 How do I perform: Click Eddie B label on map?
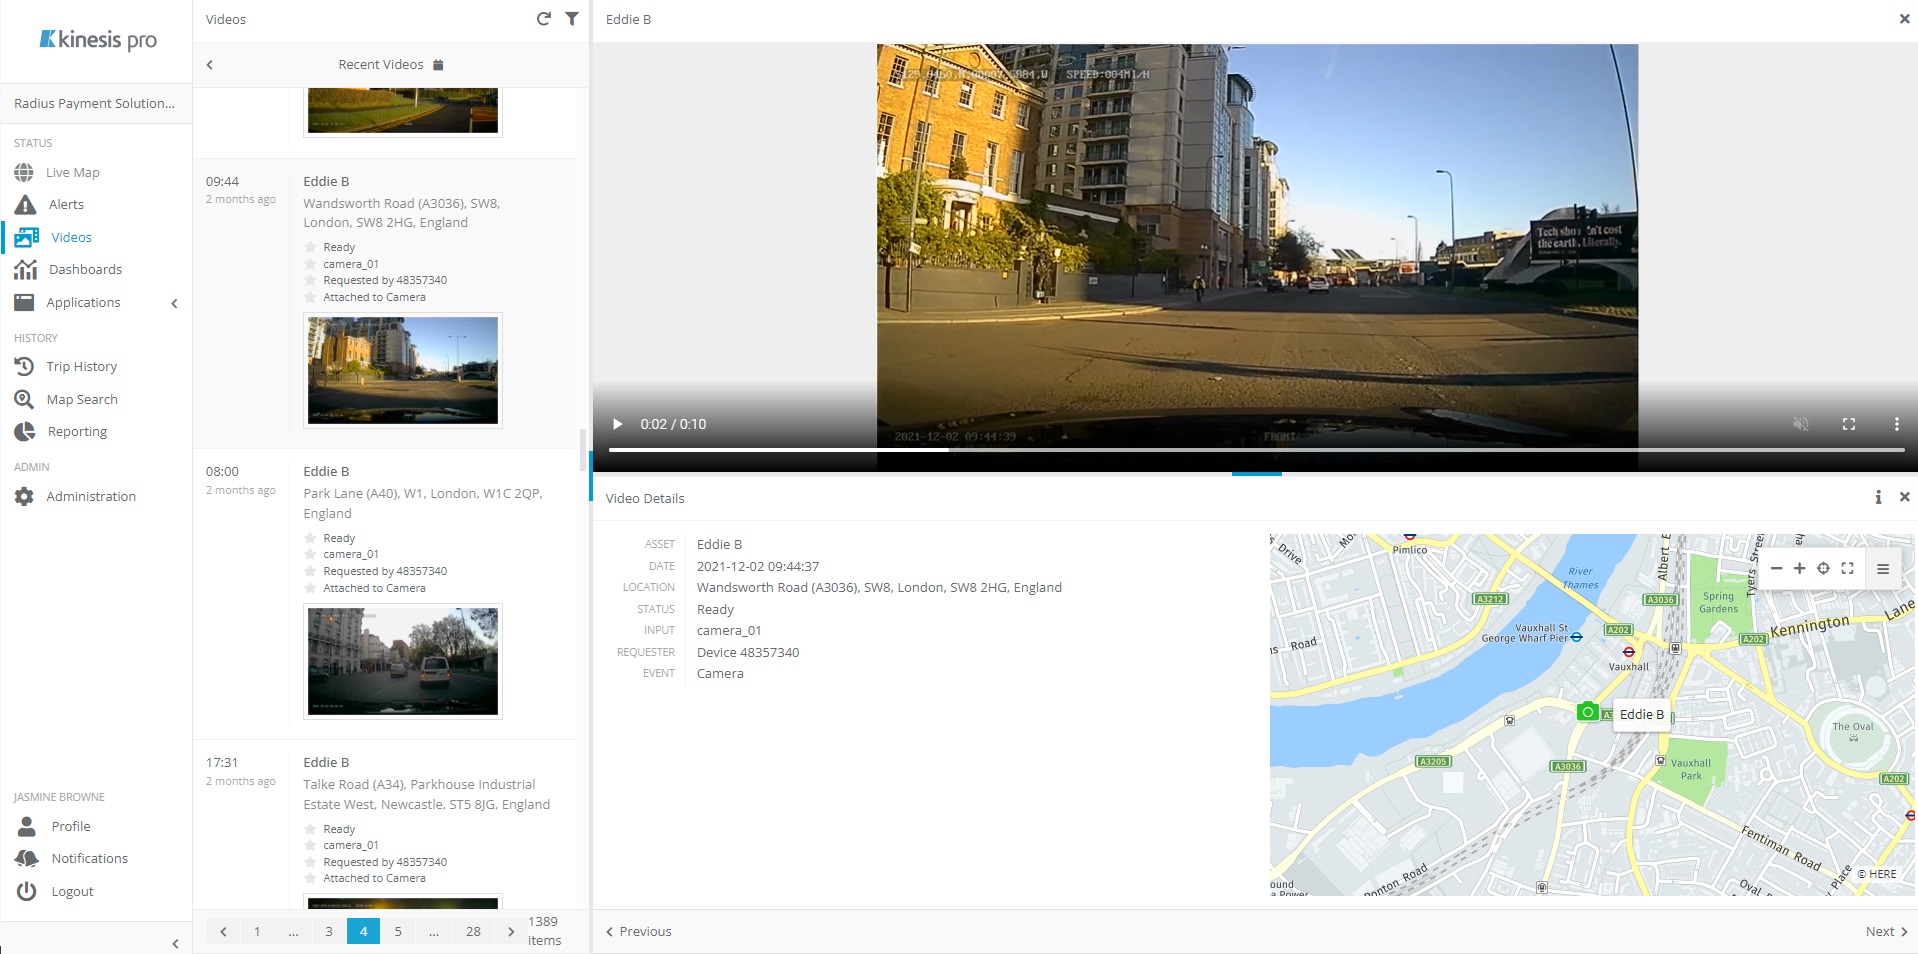tap(1641, 714)
